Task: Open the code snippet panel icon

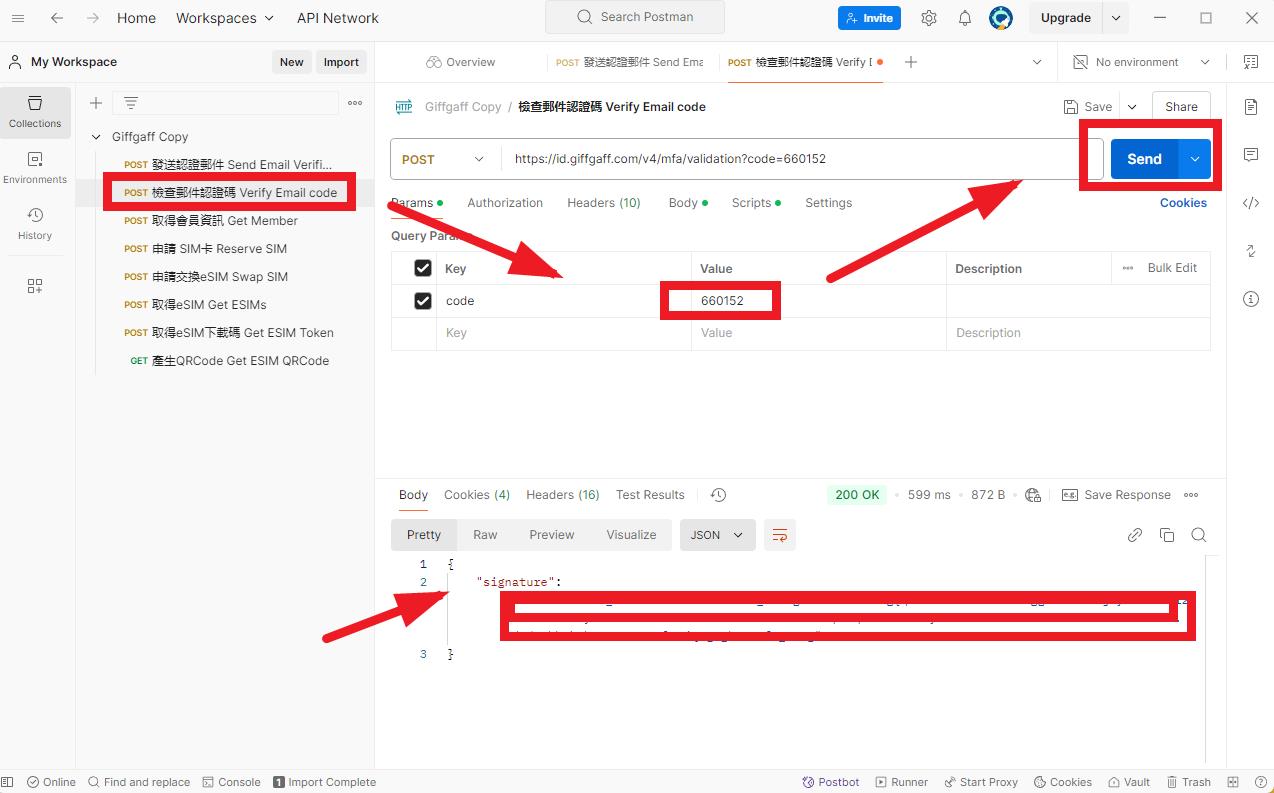Action: 1251,203
